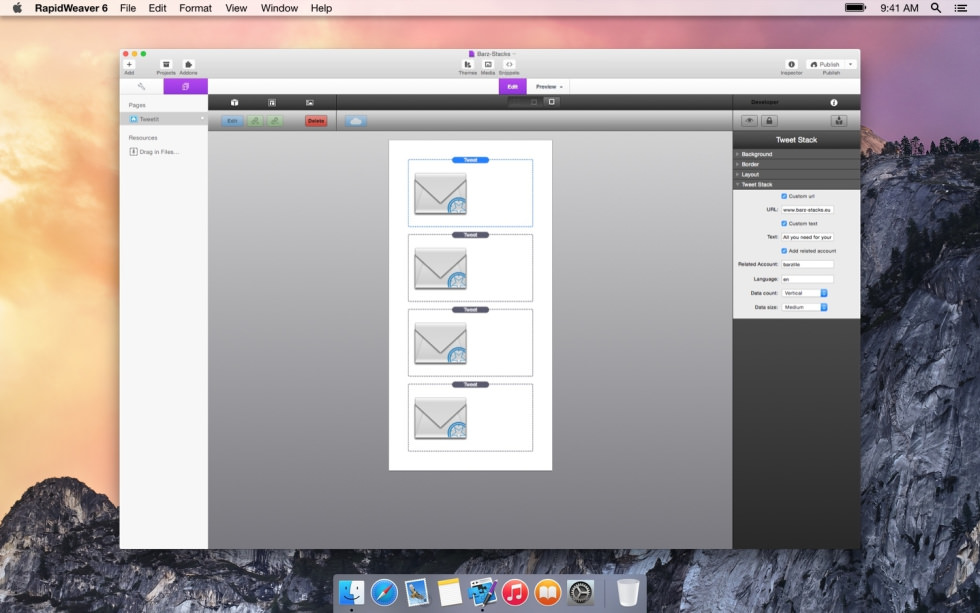Toggle the eye visibility button in inspector
Screen dimensions: 980x613
pyautogui.click(x=749, y=121)
